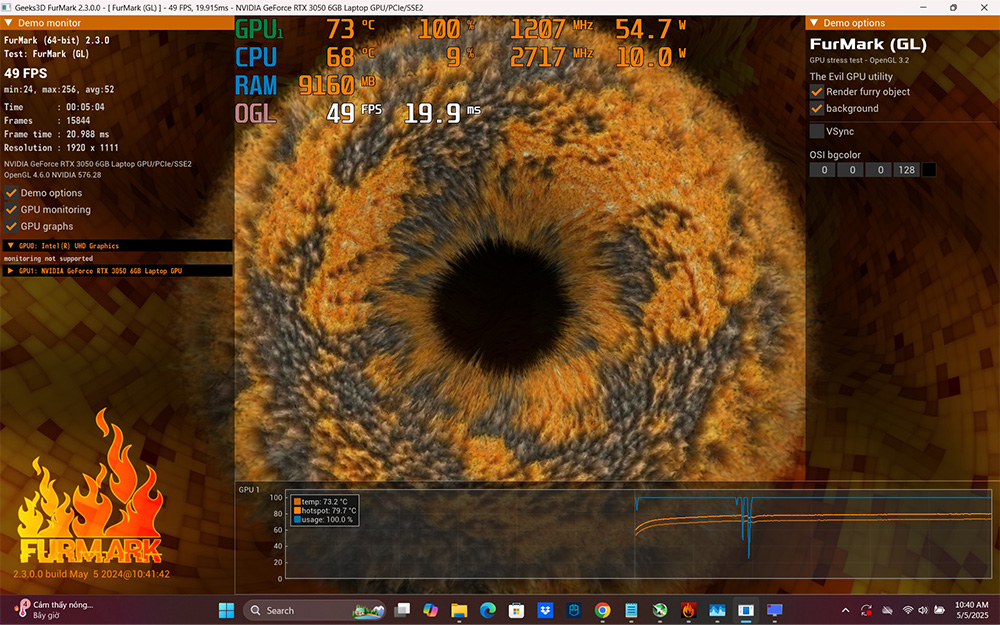1000x625 pixels.
Task: Switch to the FurMark flame icon on the taskbar
Action: click(x=688, y=610)
